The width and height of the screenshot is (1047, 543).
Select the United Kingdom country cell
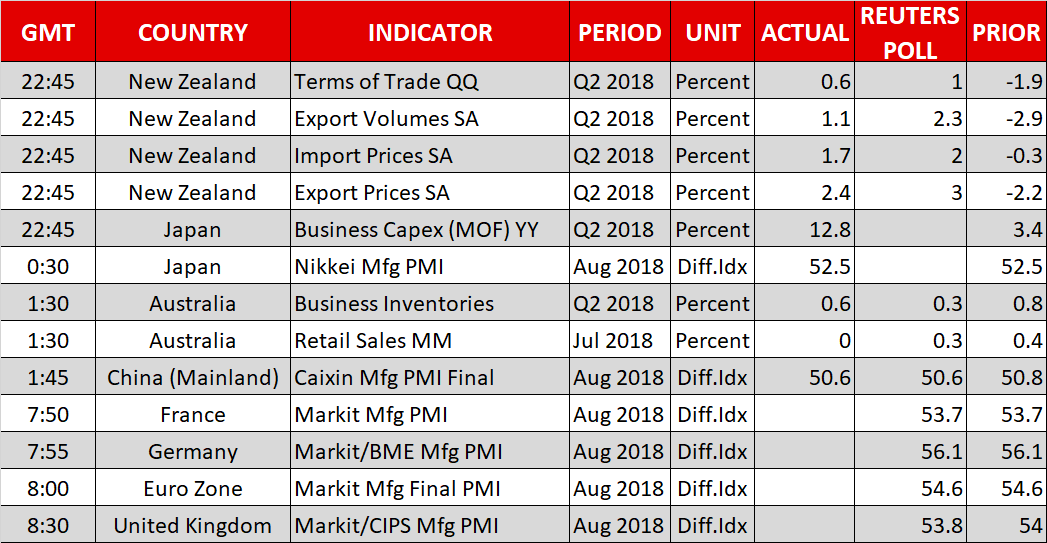click(192, 526)
